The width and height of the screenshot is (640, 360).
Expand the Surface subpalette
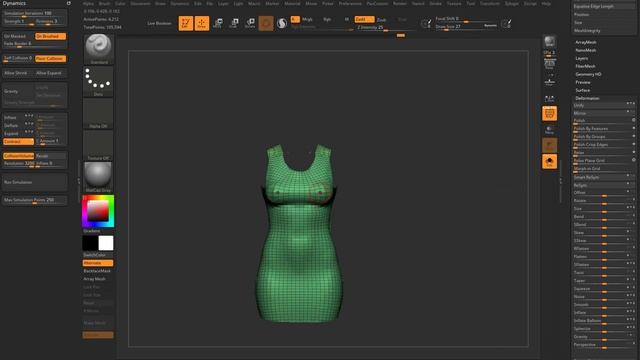(582, 90)
